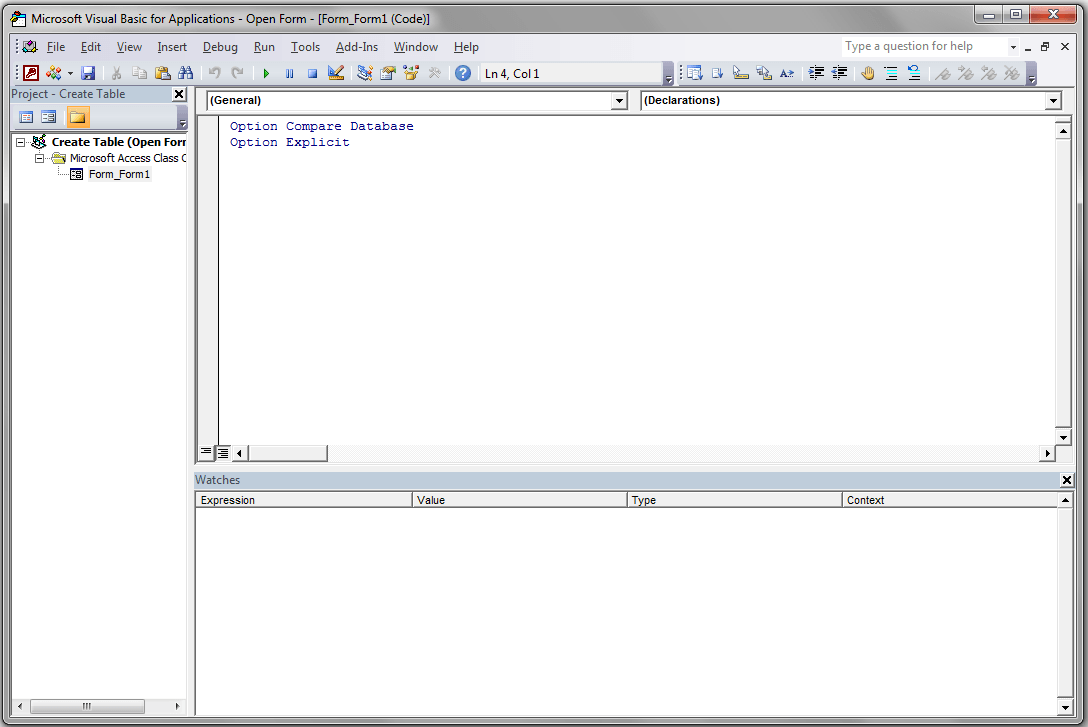Collapse Microsoft Access Class Objects folder
Screen dimensions: 1088x727
(x=40, y=158)
